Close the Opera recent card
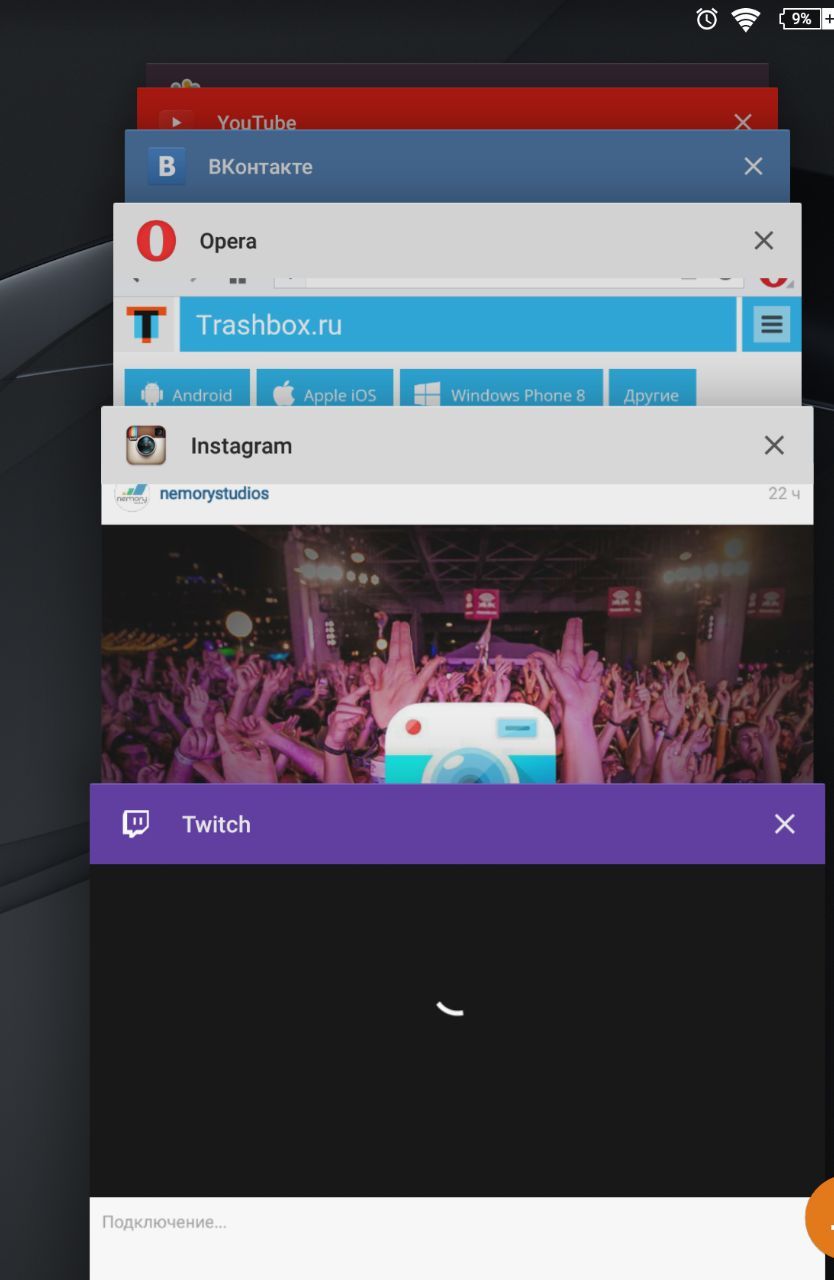 (763, 240)
